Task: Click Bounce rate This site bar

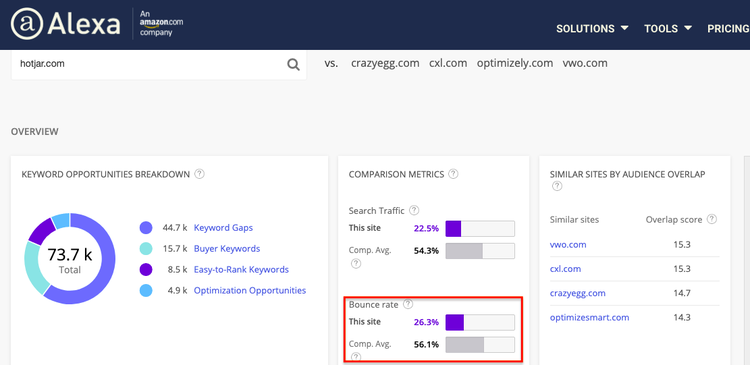Action: [480, 322]
